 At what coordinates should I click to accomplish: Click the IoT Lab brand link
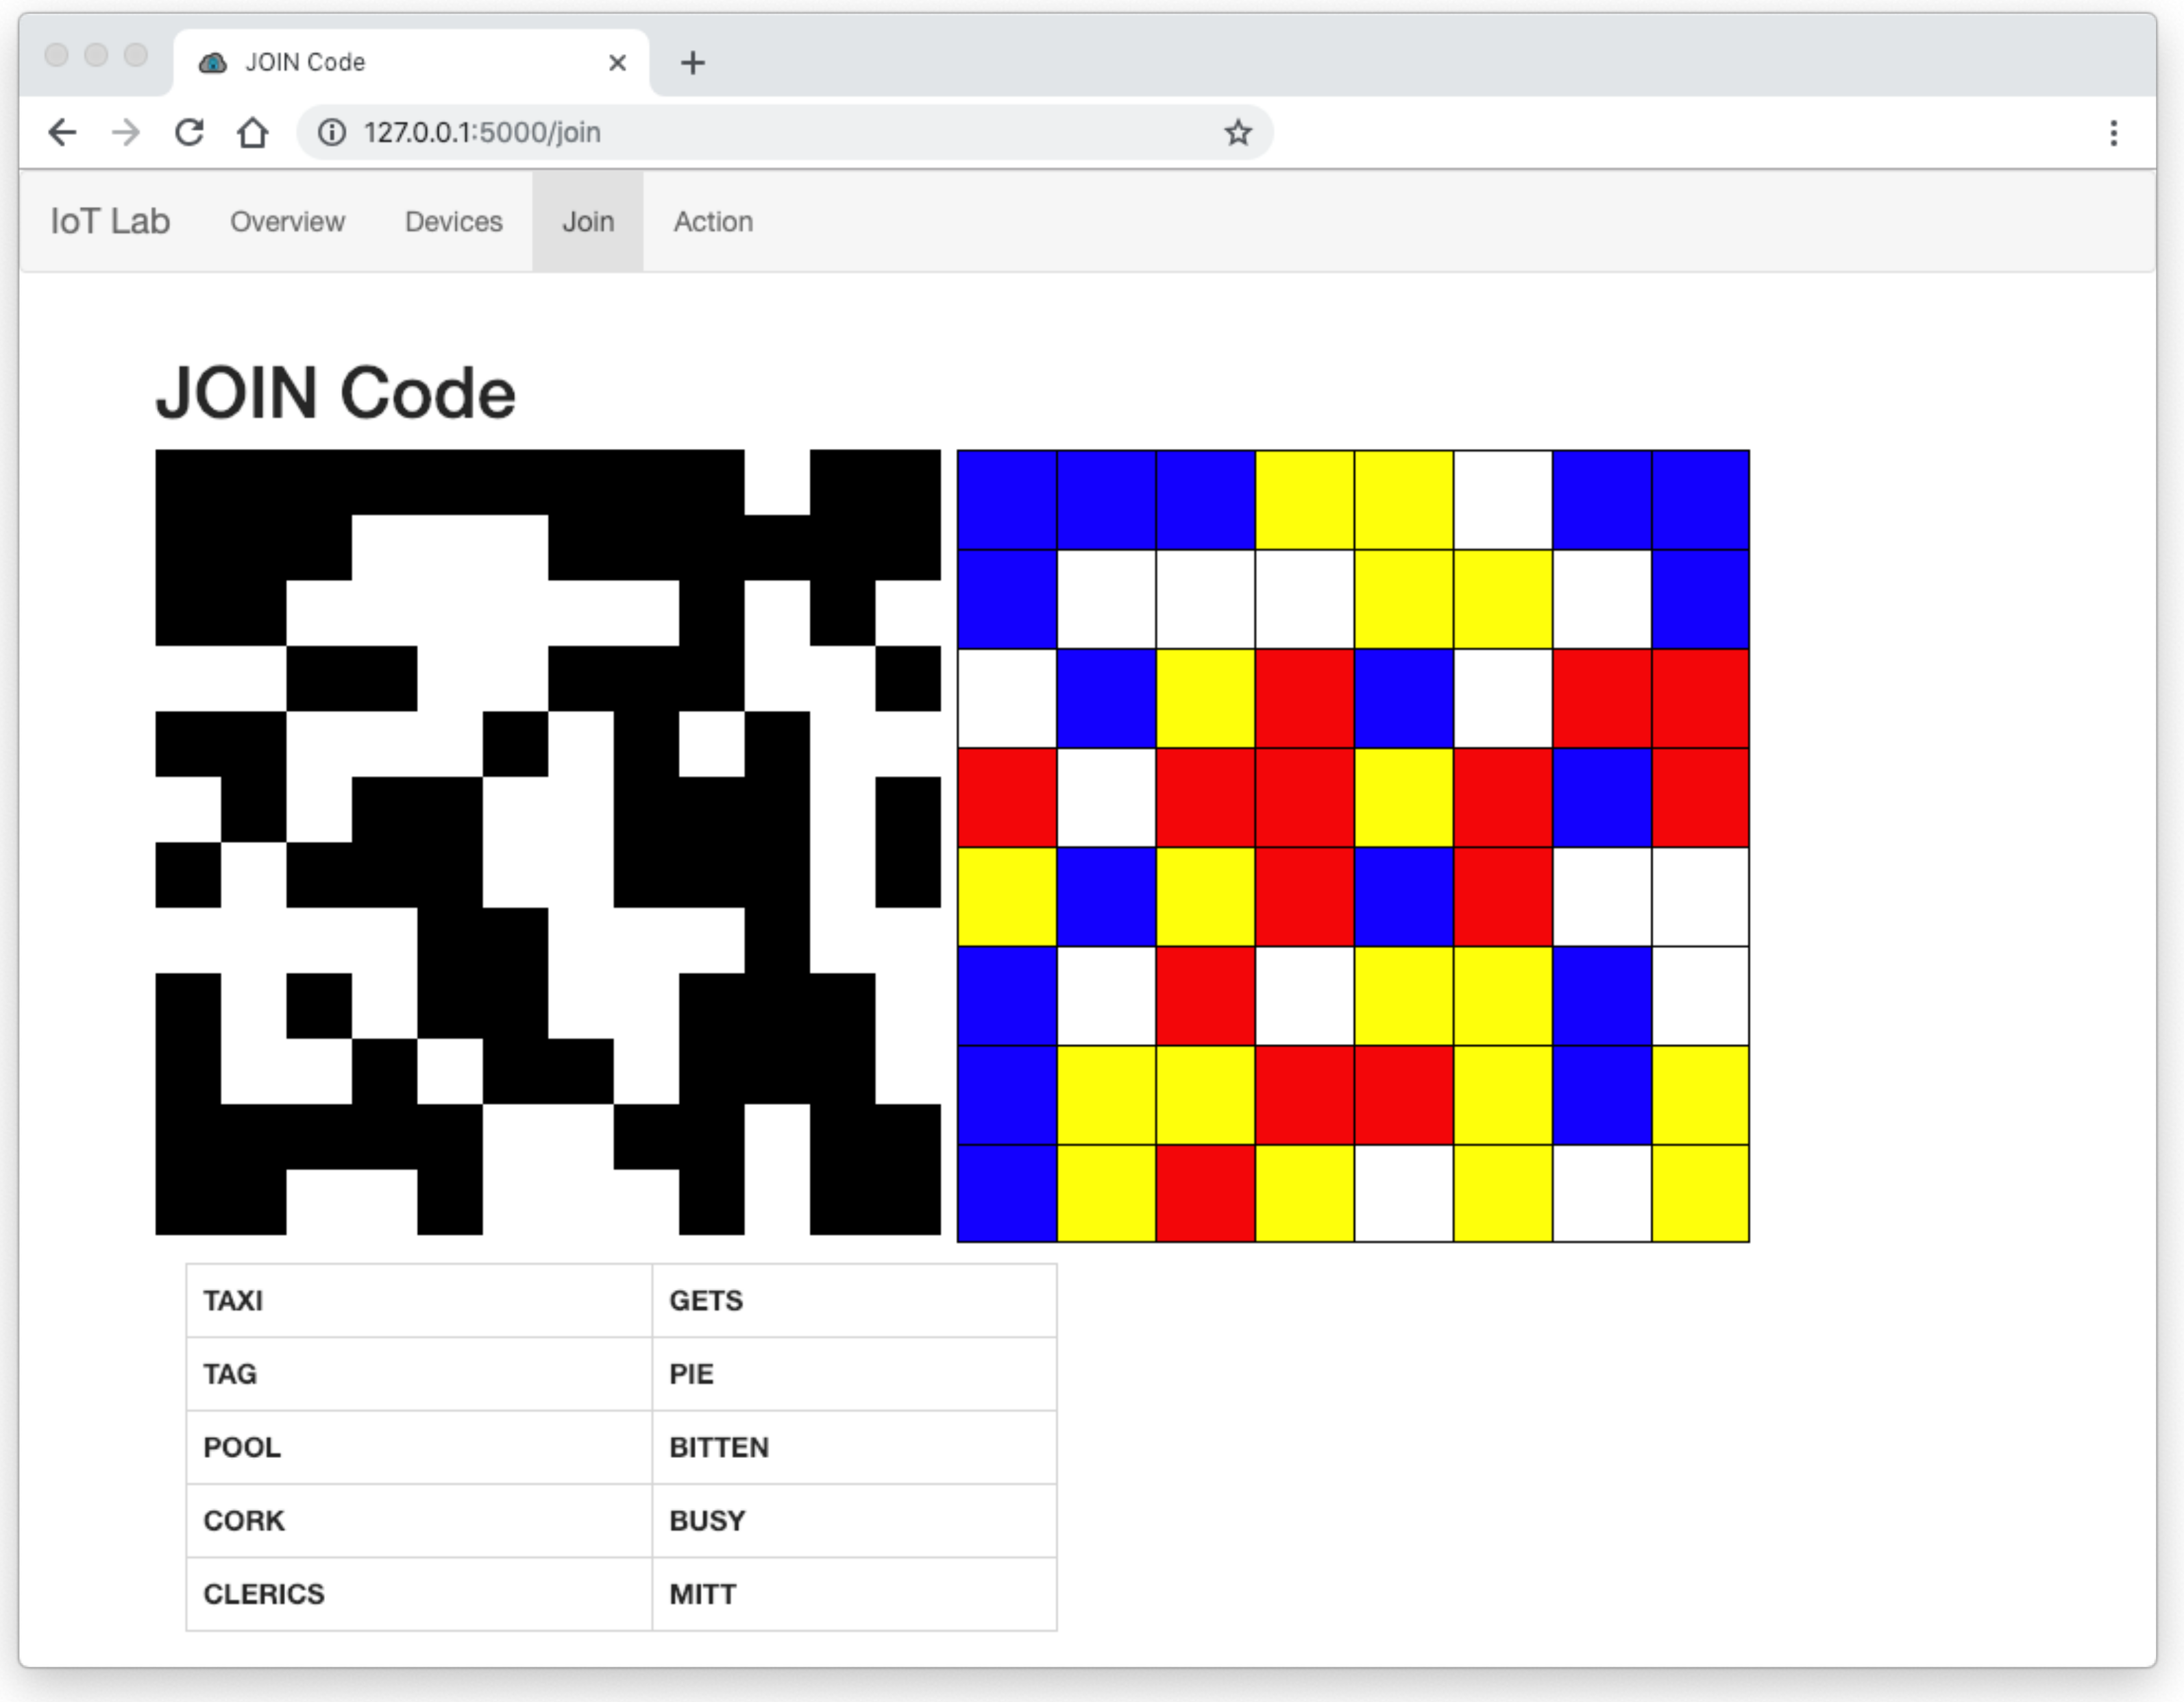point(110,221)
